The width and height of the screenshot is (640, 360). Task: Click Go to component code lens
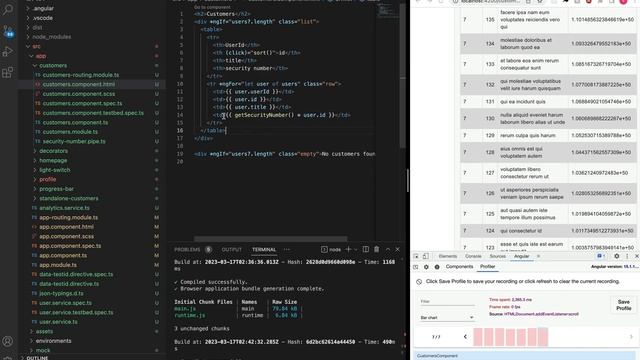tap(212, 7)
